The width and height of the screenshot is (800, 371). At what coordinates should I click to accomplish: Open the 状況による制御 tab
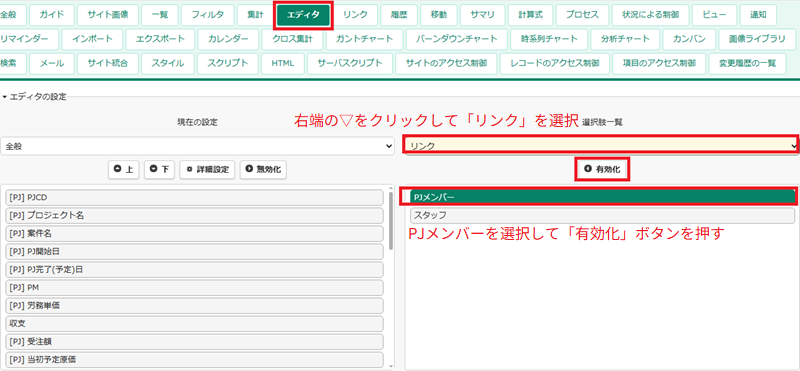[651, 15]
